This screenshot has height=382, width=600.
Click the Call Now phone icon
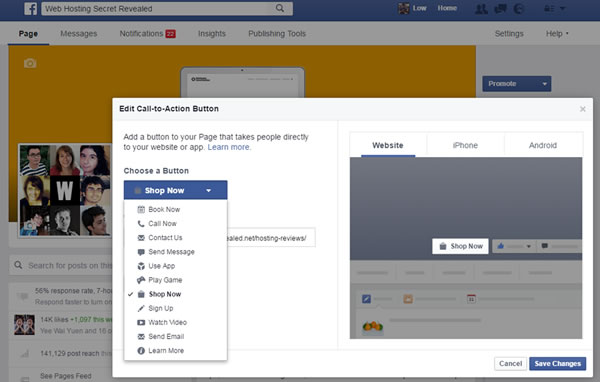[141, 224]
